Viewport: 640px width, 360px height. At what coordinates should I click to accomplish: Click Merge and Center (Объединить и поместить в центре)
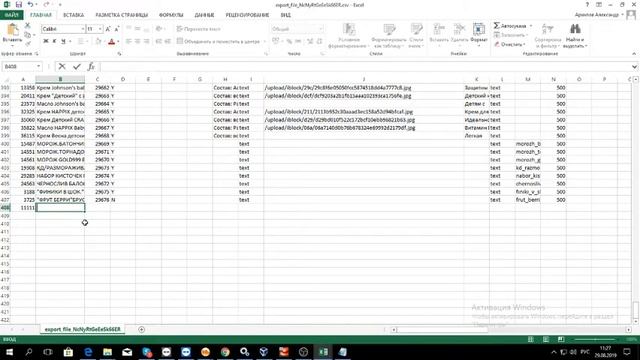(218, 41)
